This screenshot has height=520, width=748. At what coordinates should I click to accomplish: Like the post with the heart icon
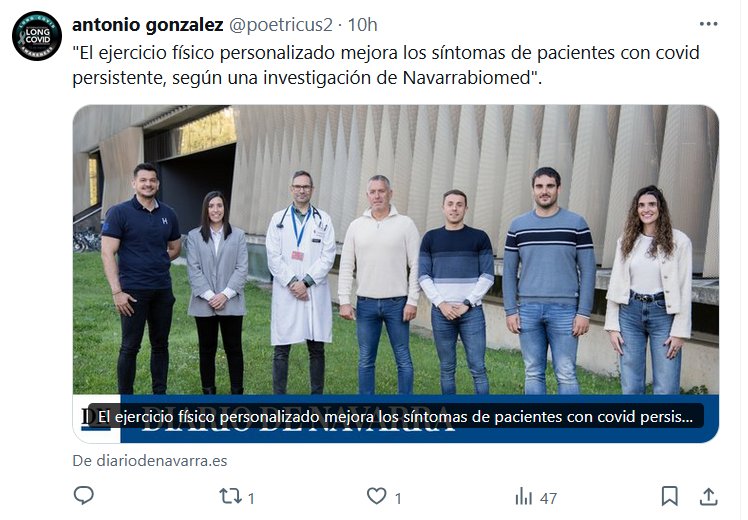coord(376,496)
